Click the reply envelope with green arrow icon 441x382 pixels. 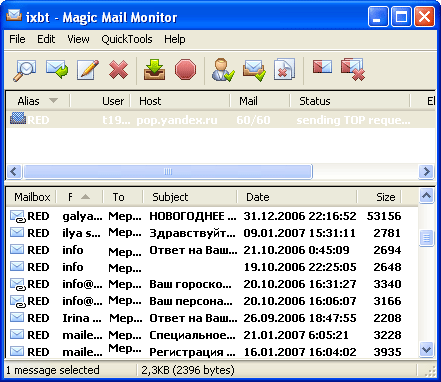click(x=57, y=70)
